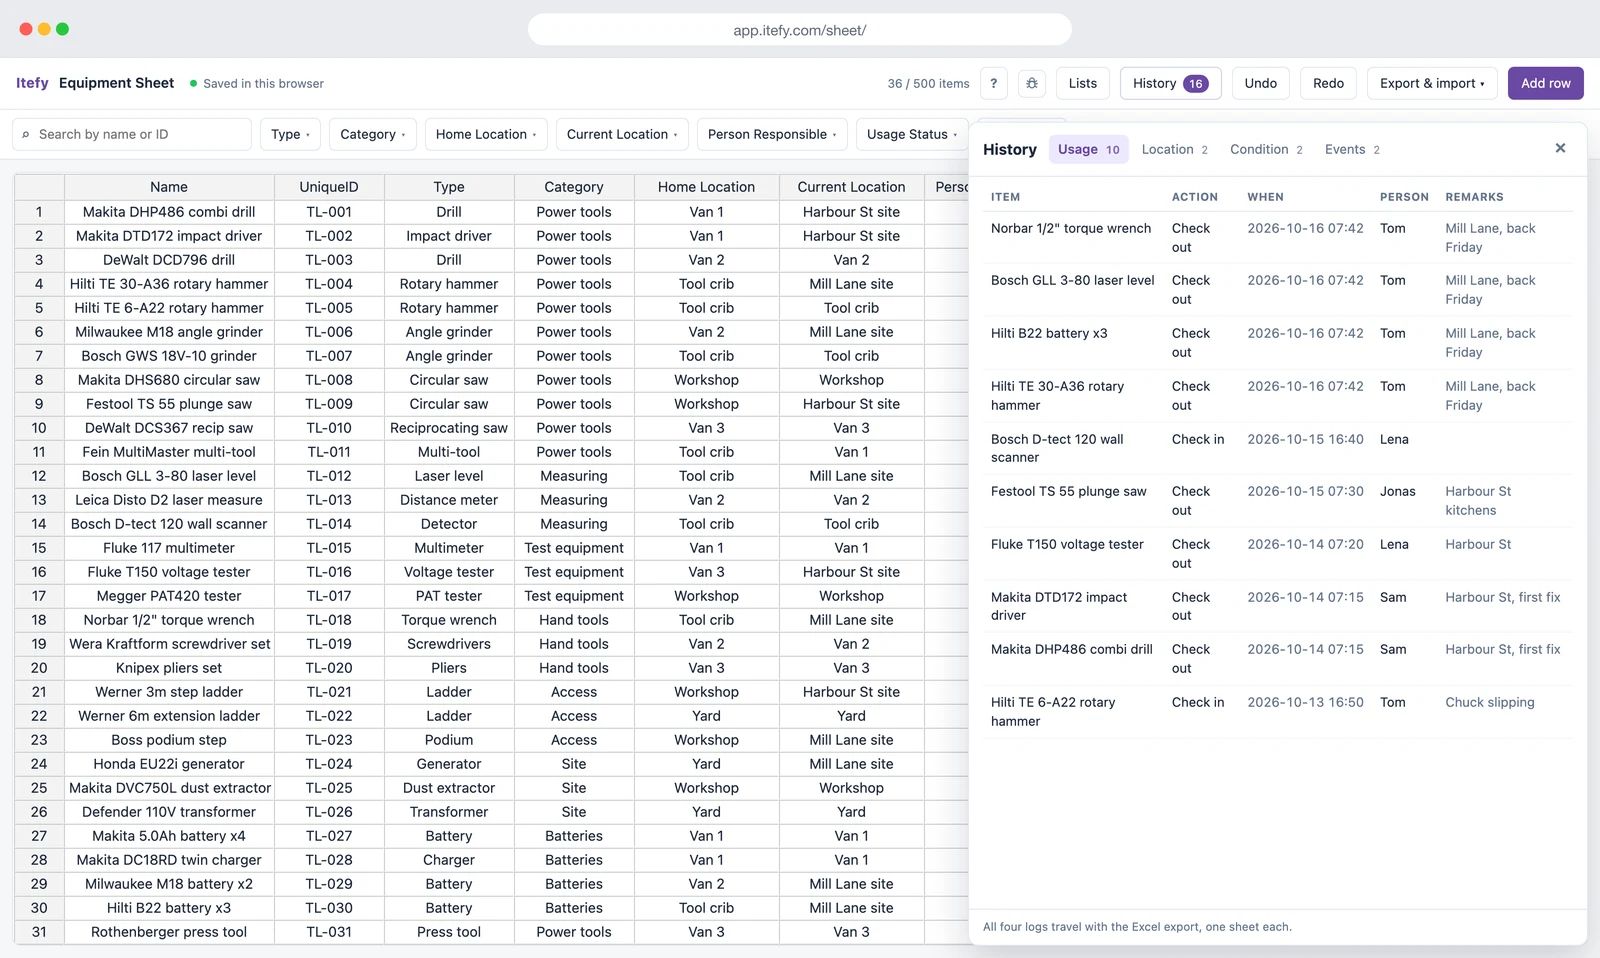Screen dimensions: 1600x958
Task: Click the cell 'TL-010'
Action: (x=329, y=428)
